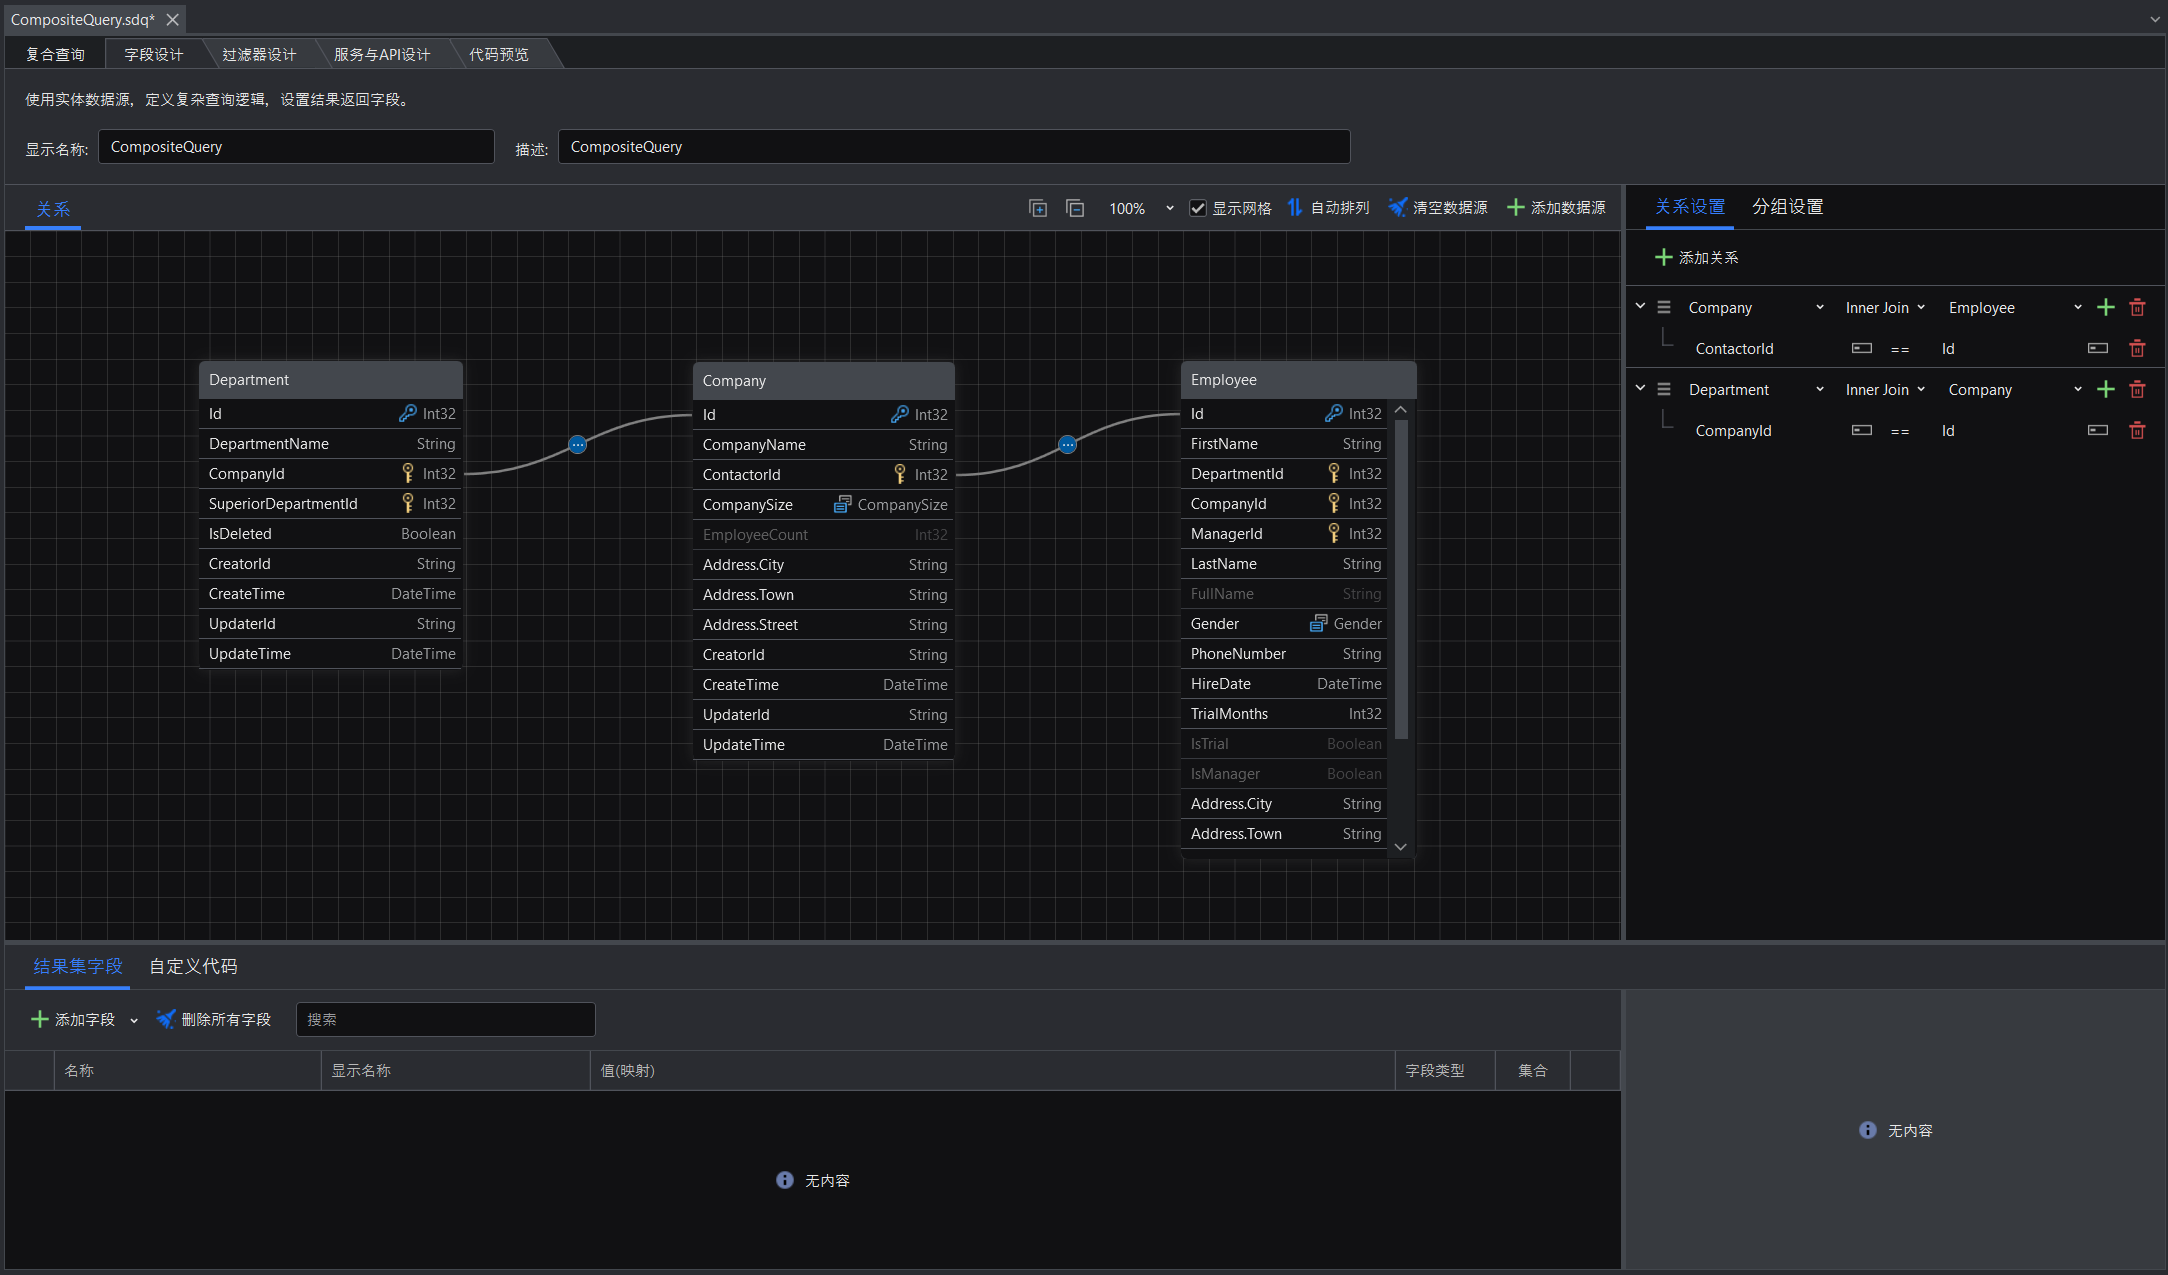
Task: Select 结果集字段 tab
Action: [x=78, y=967]
